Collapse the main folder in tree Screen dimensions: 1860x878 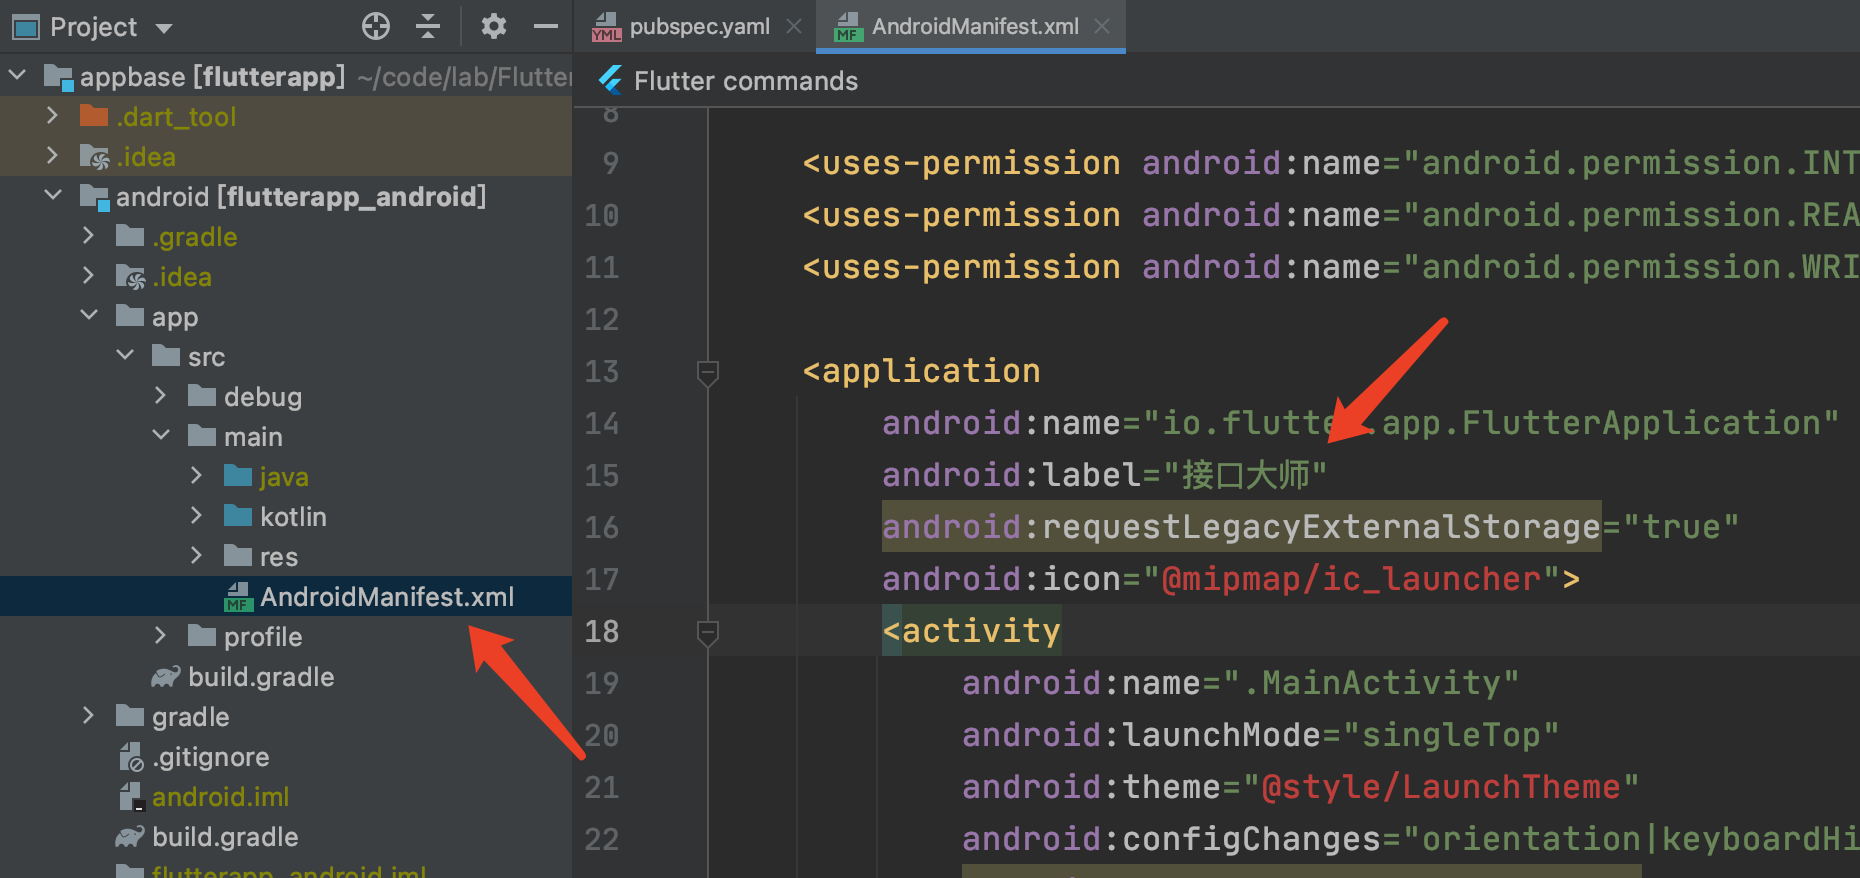click(x=161, y=436)
